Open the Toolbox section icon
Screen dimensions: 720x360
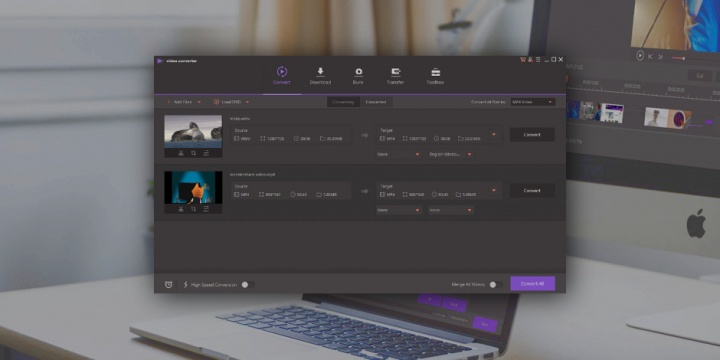(x=435, y=72)
